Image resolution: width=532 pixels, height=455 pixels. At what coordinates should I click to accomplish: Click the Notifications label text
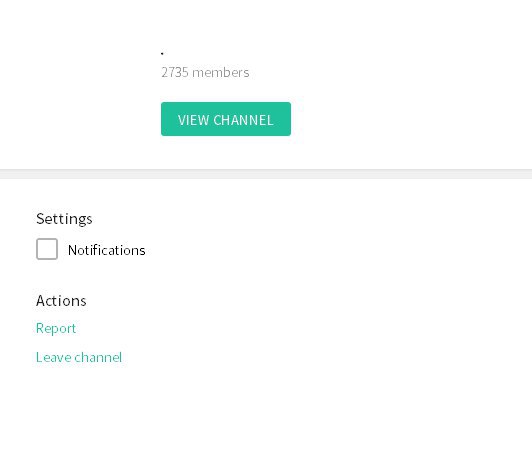(x=106, y=250)
